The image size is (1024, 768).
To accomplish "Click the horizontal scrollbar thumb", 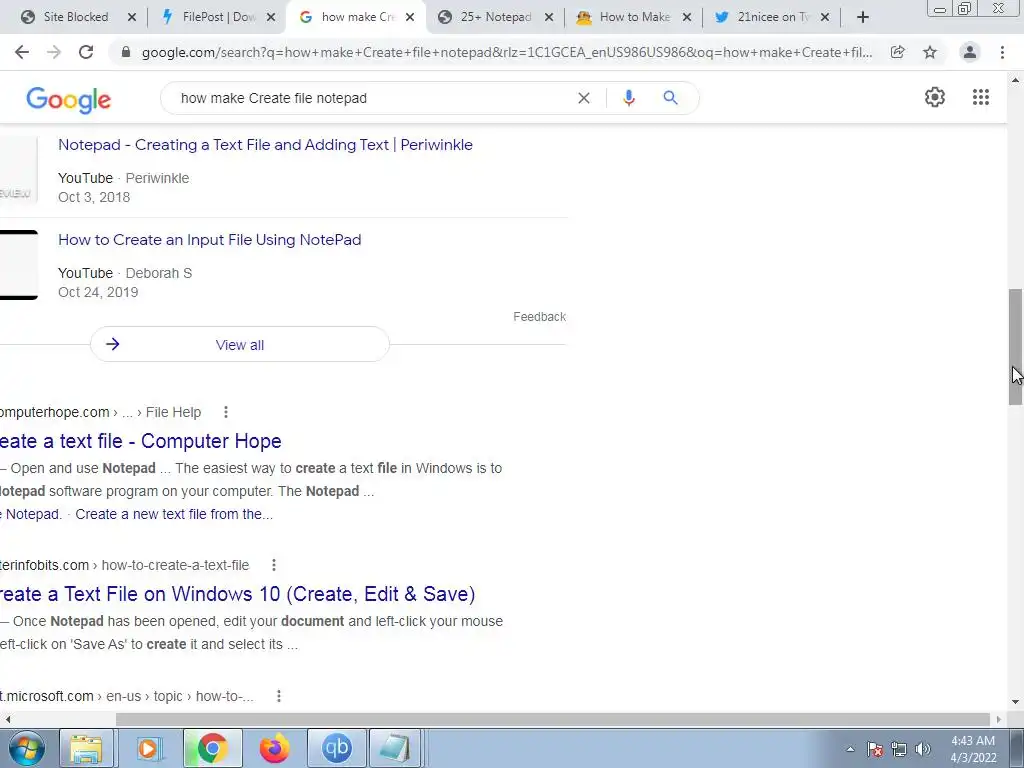I will [554, 719].
